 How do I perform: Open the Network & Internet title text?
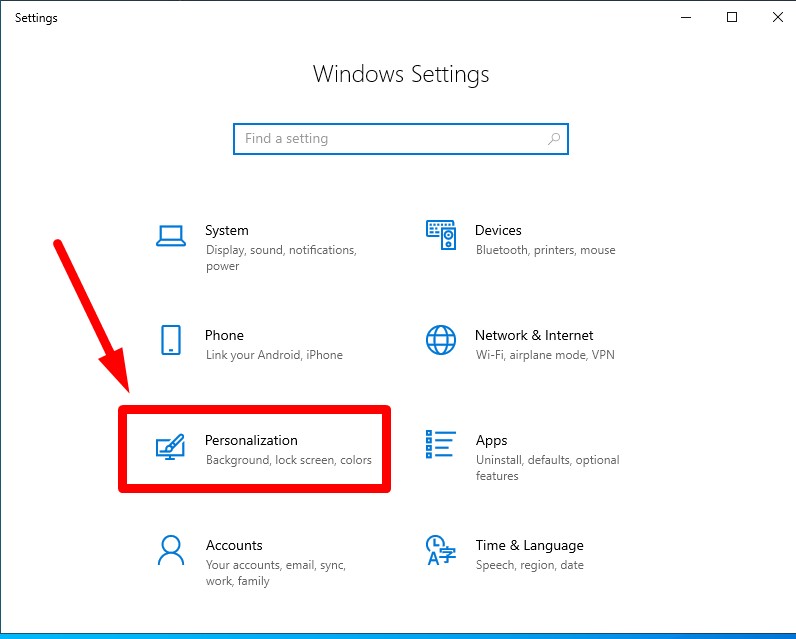[534, 335]
